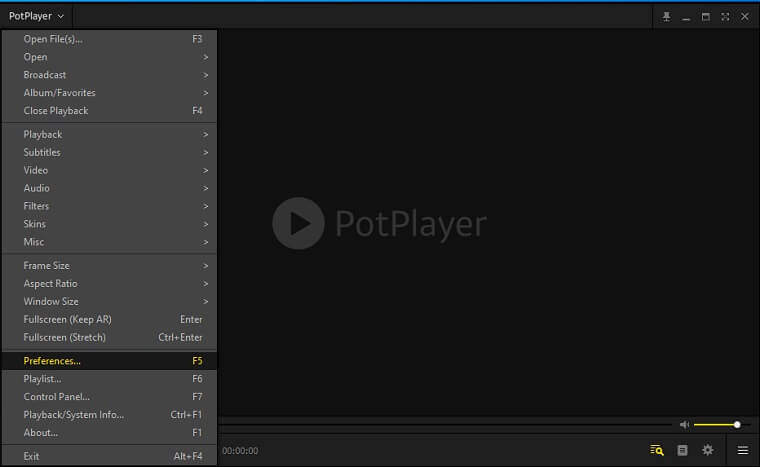Screen dimensions: 760x467
Task: Open Playback/System Info... entry
Action: [110, 415]
